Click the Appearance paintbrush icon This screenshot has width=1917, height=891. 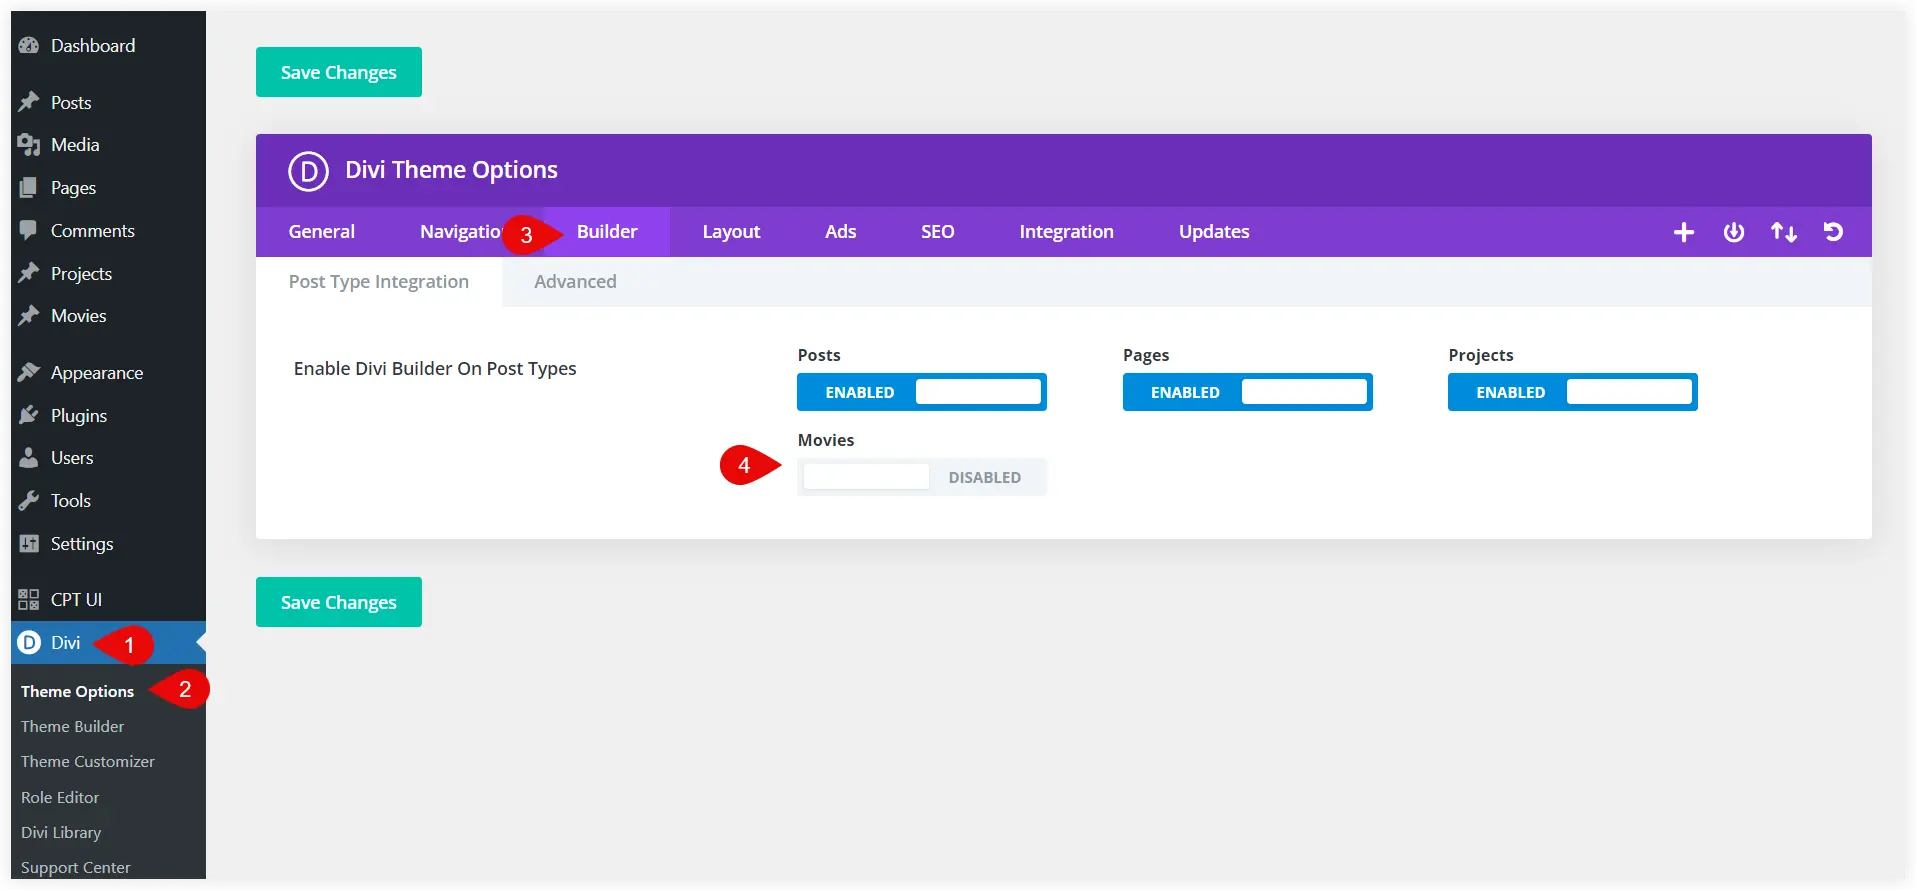tap(29, 373)
